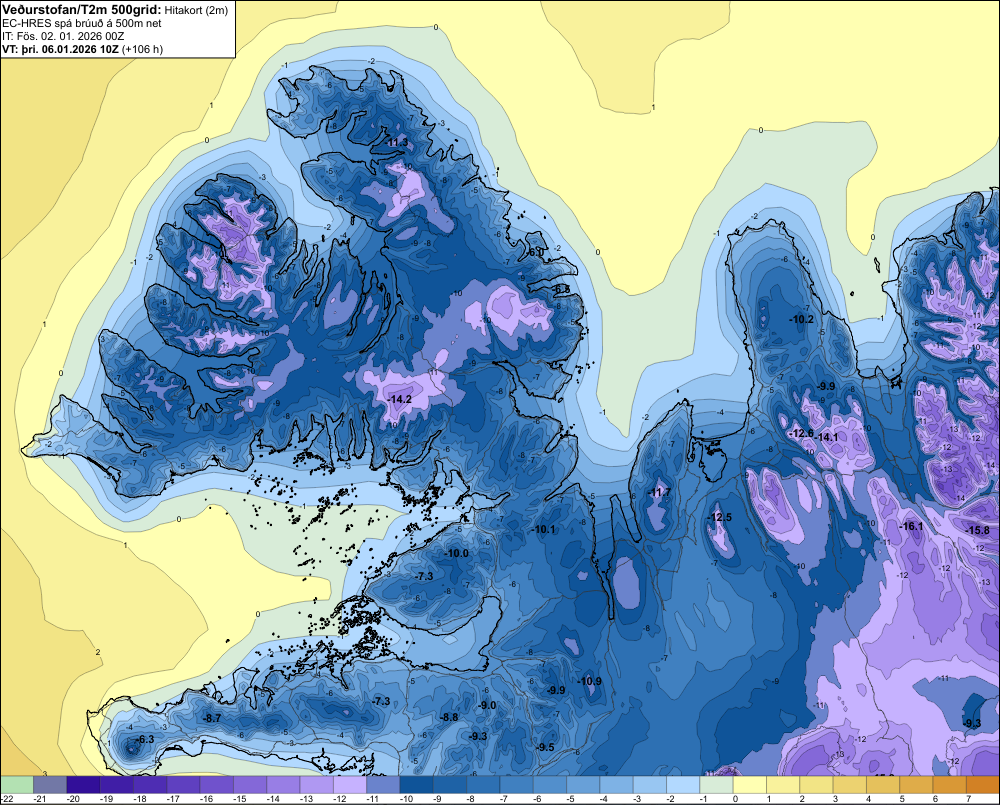Click the -12.6 temperature label
This screenshot has height=805, width=1000.
click(802, 434)
